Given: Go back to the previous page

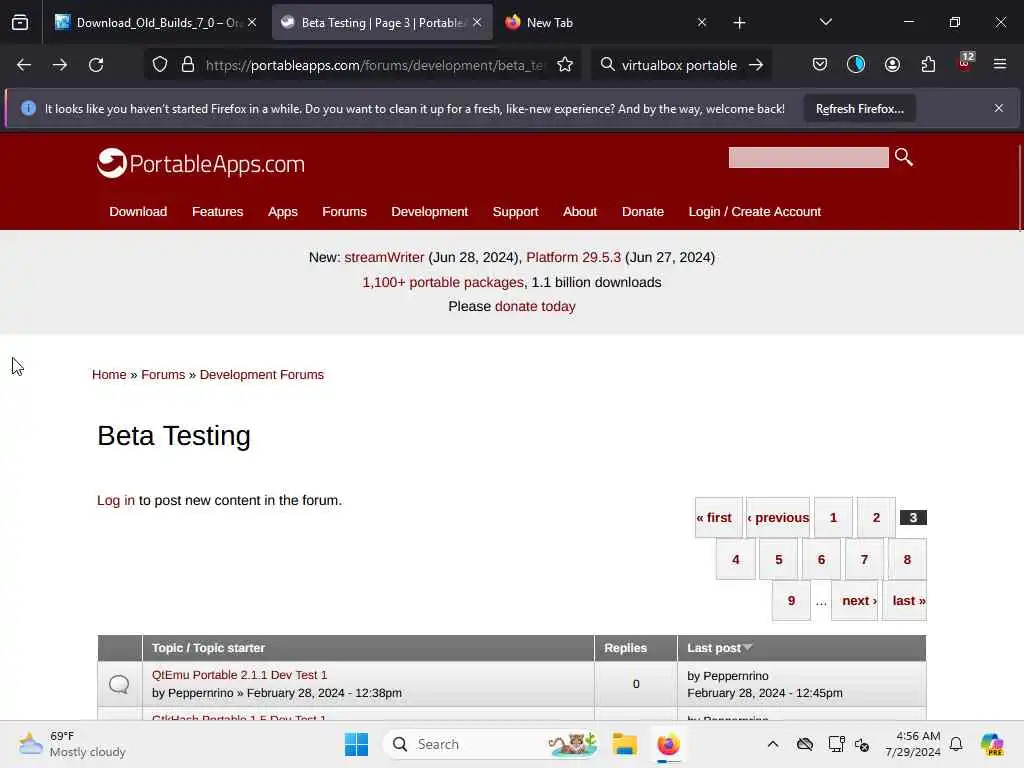Looking at the screenshot, I should click(24, 65).
